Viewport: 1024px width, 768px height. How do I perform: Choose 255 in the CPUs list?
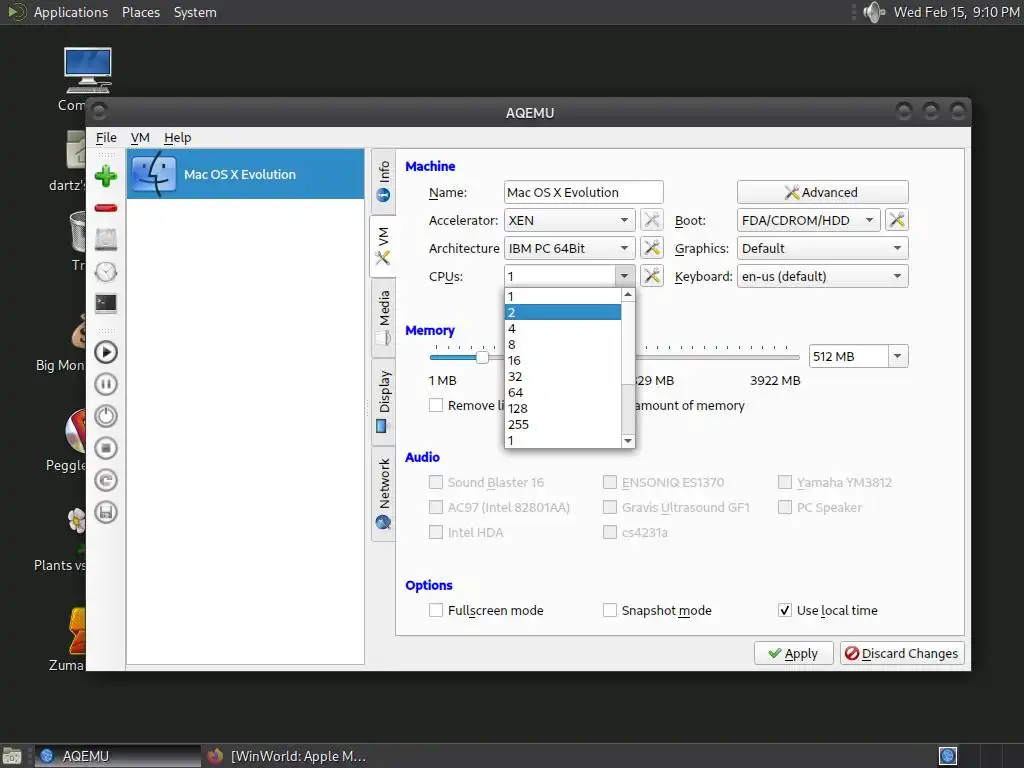pos(563,424)
